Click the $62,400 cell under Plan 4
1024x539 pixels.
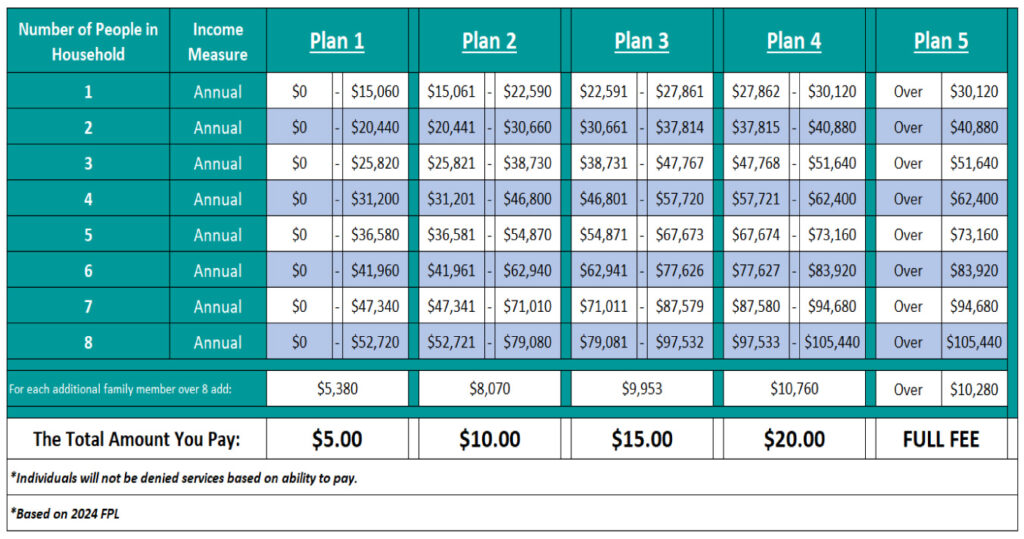point(832,199)
